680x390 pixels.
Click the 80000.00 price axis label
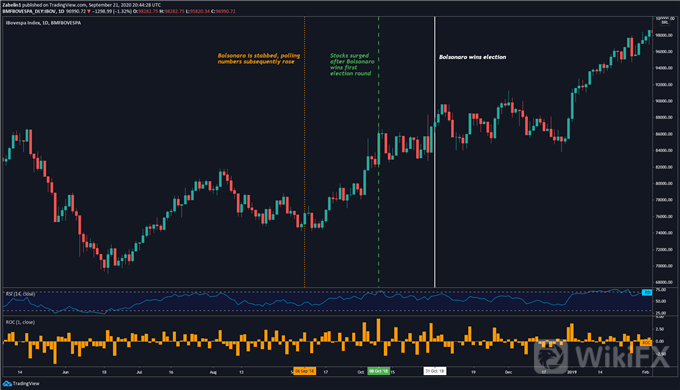664,184
